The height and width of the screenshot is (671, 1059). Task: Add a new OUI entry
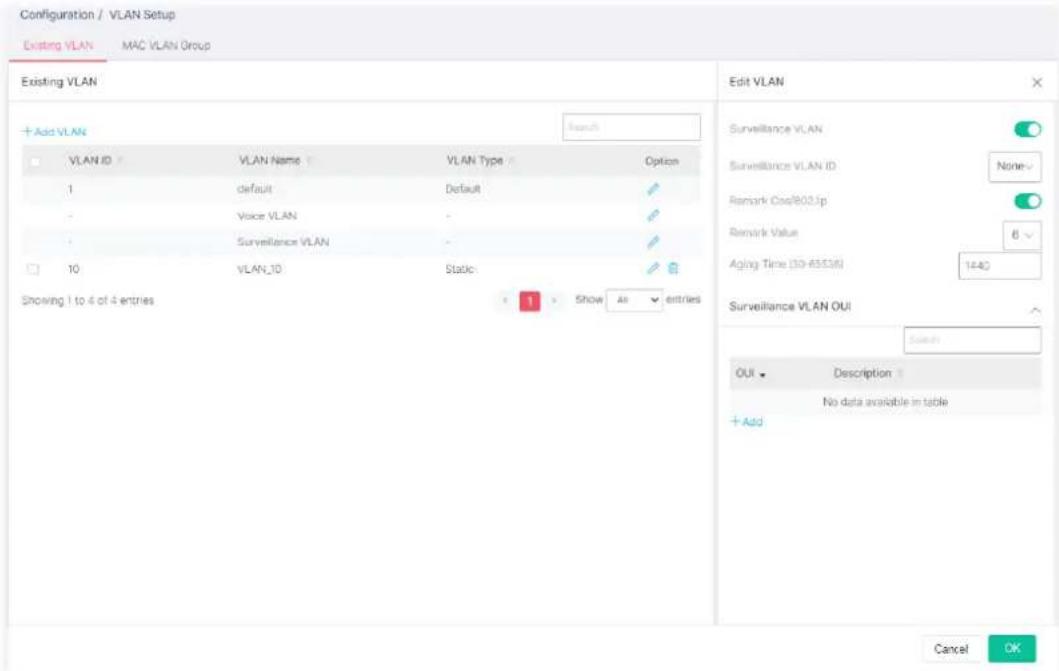746,422
